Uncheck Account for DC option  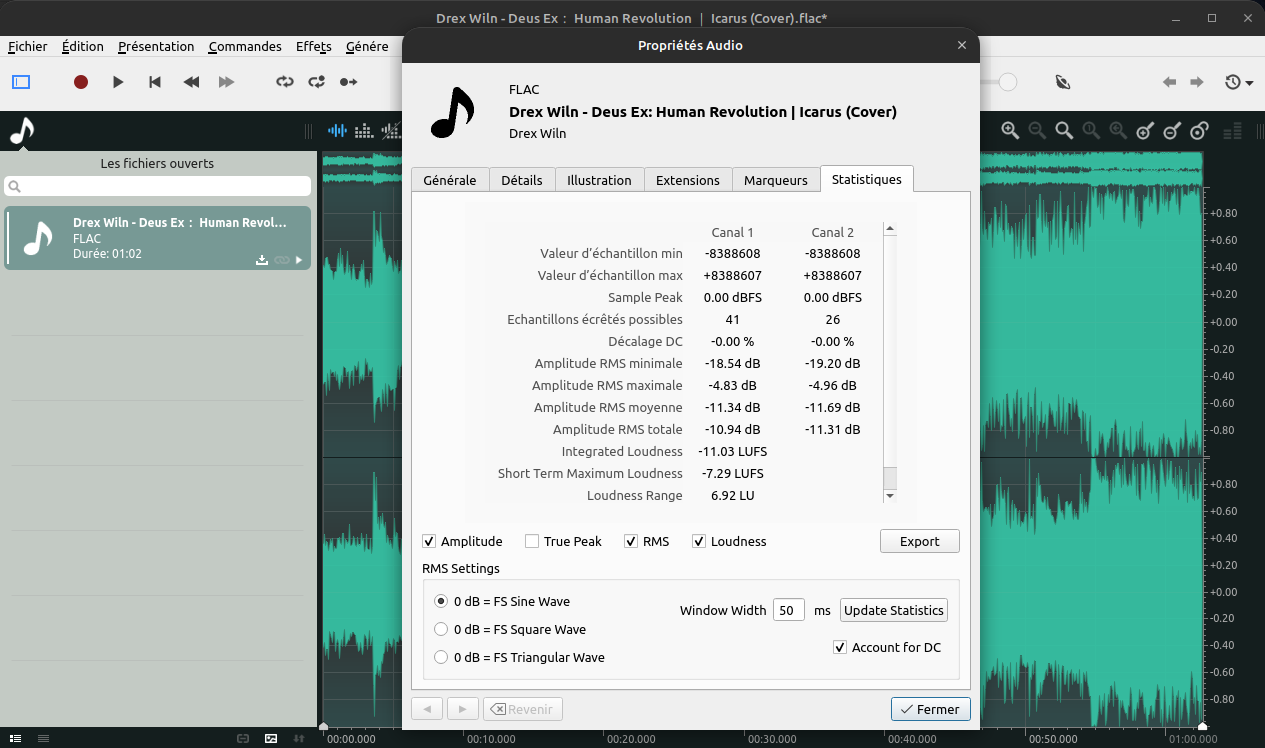click(840, 648)
